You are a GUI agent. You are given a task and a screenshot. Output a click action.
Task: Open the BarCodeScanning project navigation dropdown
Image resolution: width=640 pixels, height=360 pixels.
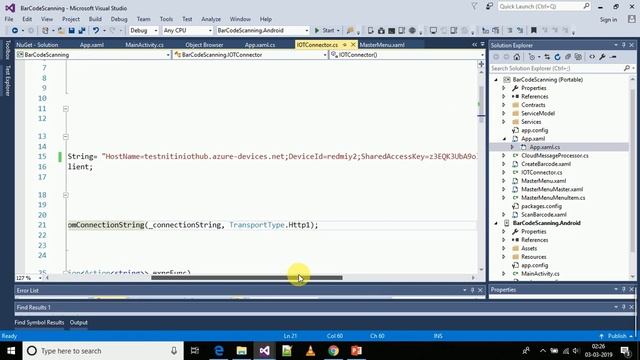[93, 55]
